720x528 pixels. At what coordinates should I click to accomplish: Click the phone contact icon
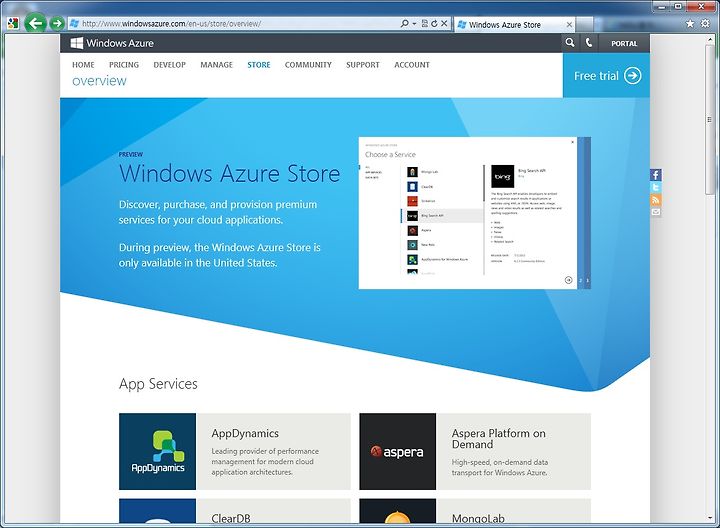click(589, 43)
